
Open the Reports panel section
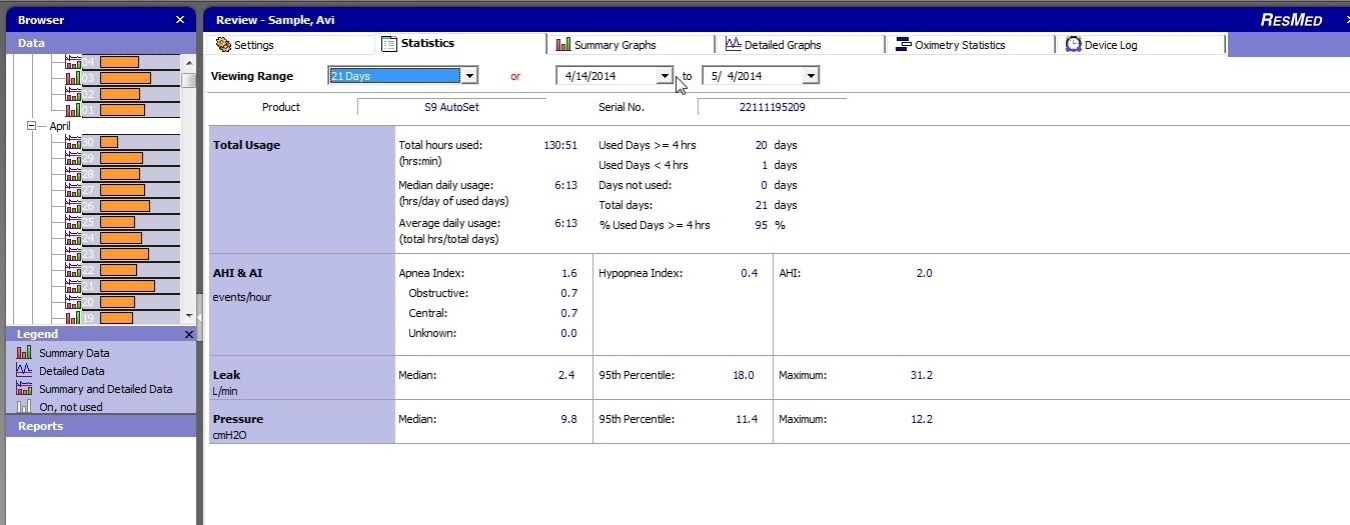pyautogui.click(x=40, y=426)
